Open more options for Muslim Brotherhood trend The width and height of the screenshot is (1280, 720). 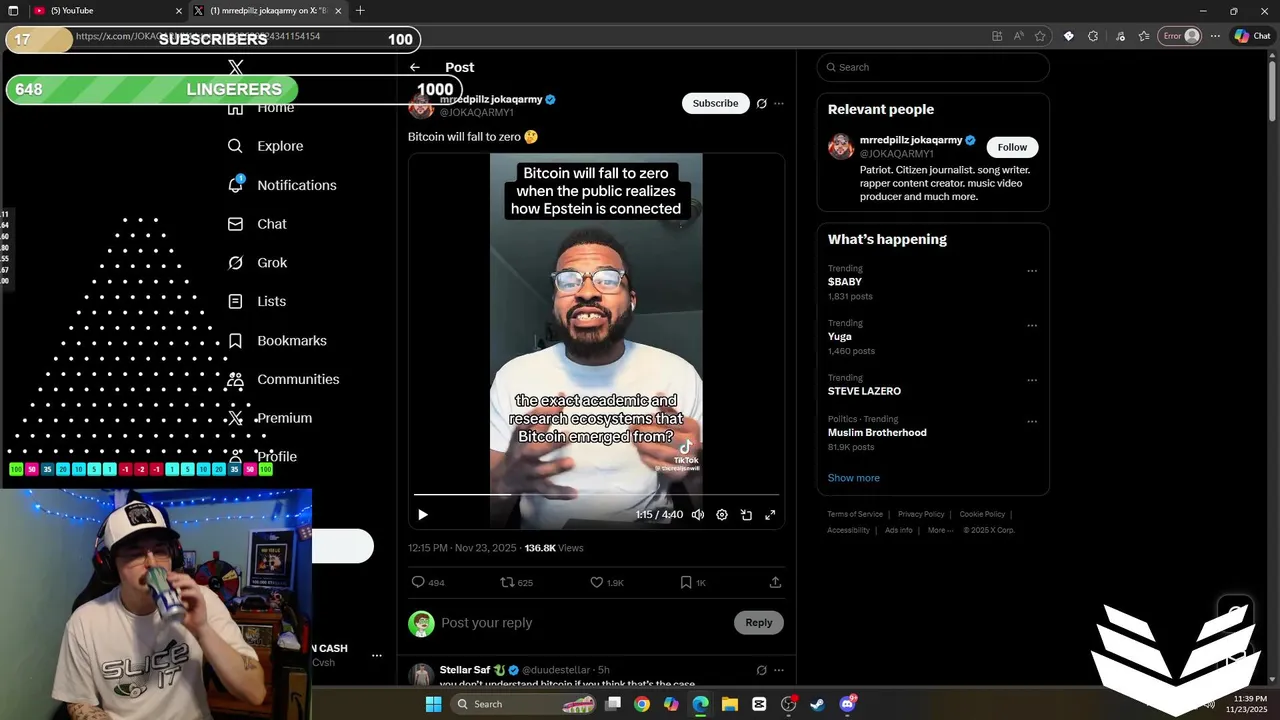[x=1032, y=422]
